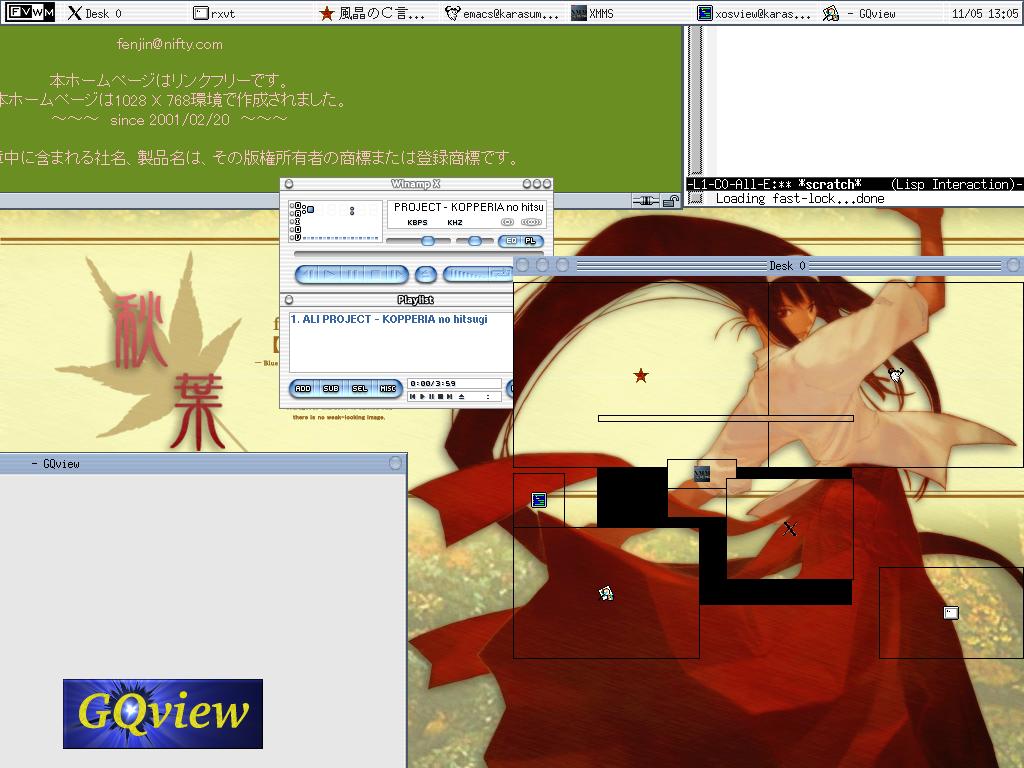
Task: Click the 'Loading fast-lock...done' minibuffer
Action: click(800, 199)
